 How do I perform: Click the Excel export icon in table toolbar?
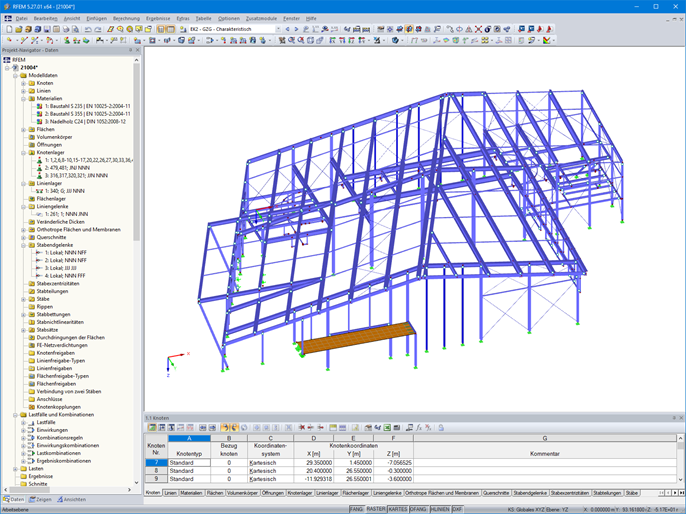click(387, 427)
